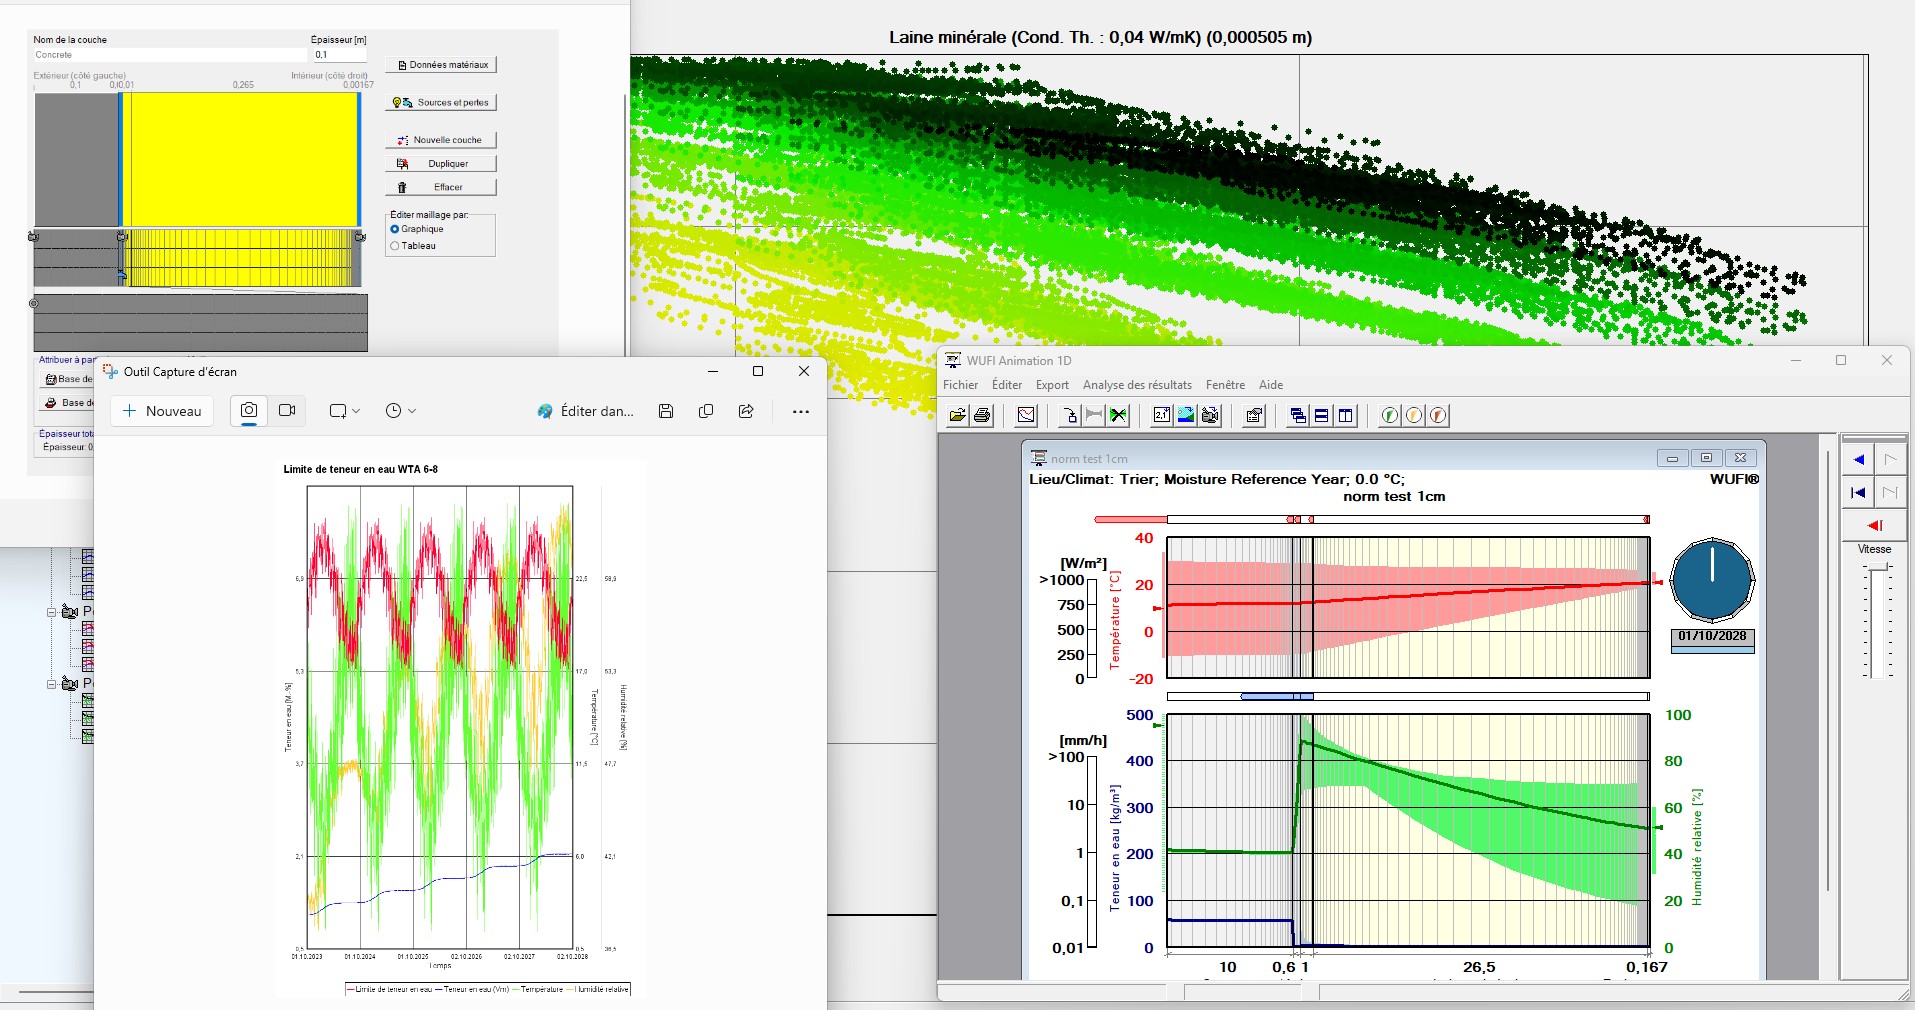Open the capture shape mode dropdown
The image size is (1915, 1010).
click(344, 411)
